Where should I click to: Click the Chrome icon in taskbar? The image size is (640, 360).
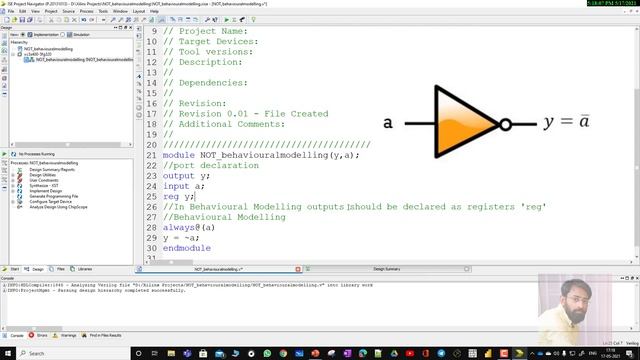(x=283, y=353)
